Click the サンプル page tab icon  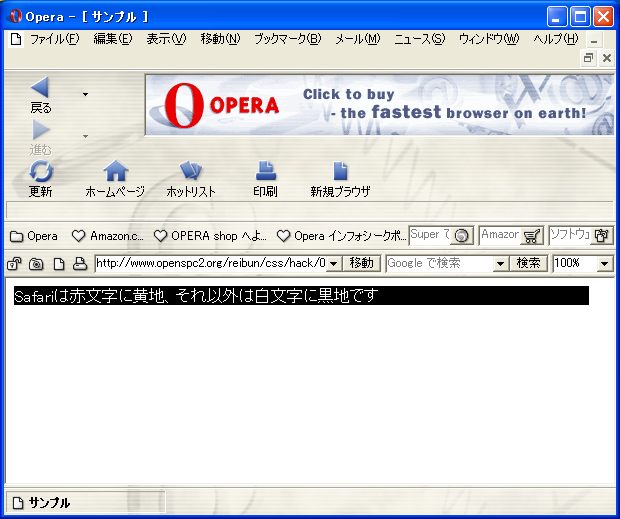pyautogui.click(x=18, y=503)
